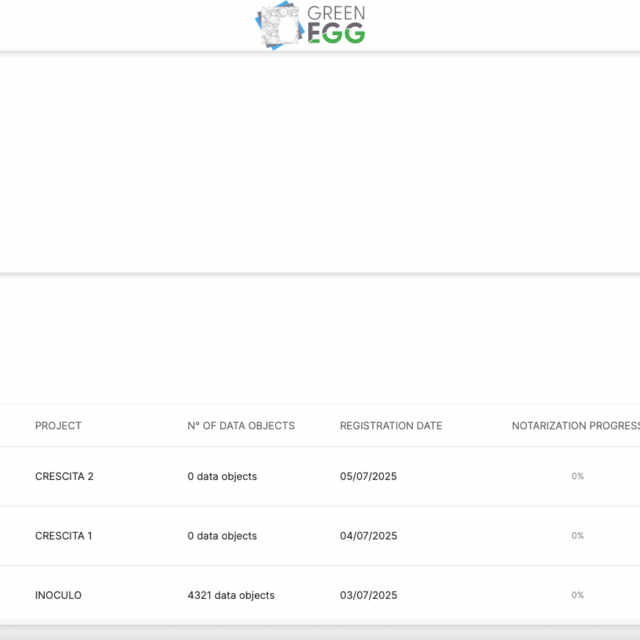Click the GREEN EGG brand text
640x640 pixels.
pyautogui.click(x=335, y=25)
